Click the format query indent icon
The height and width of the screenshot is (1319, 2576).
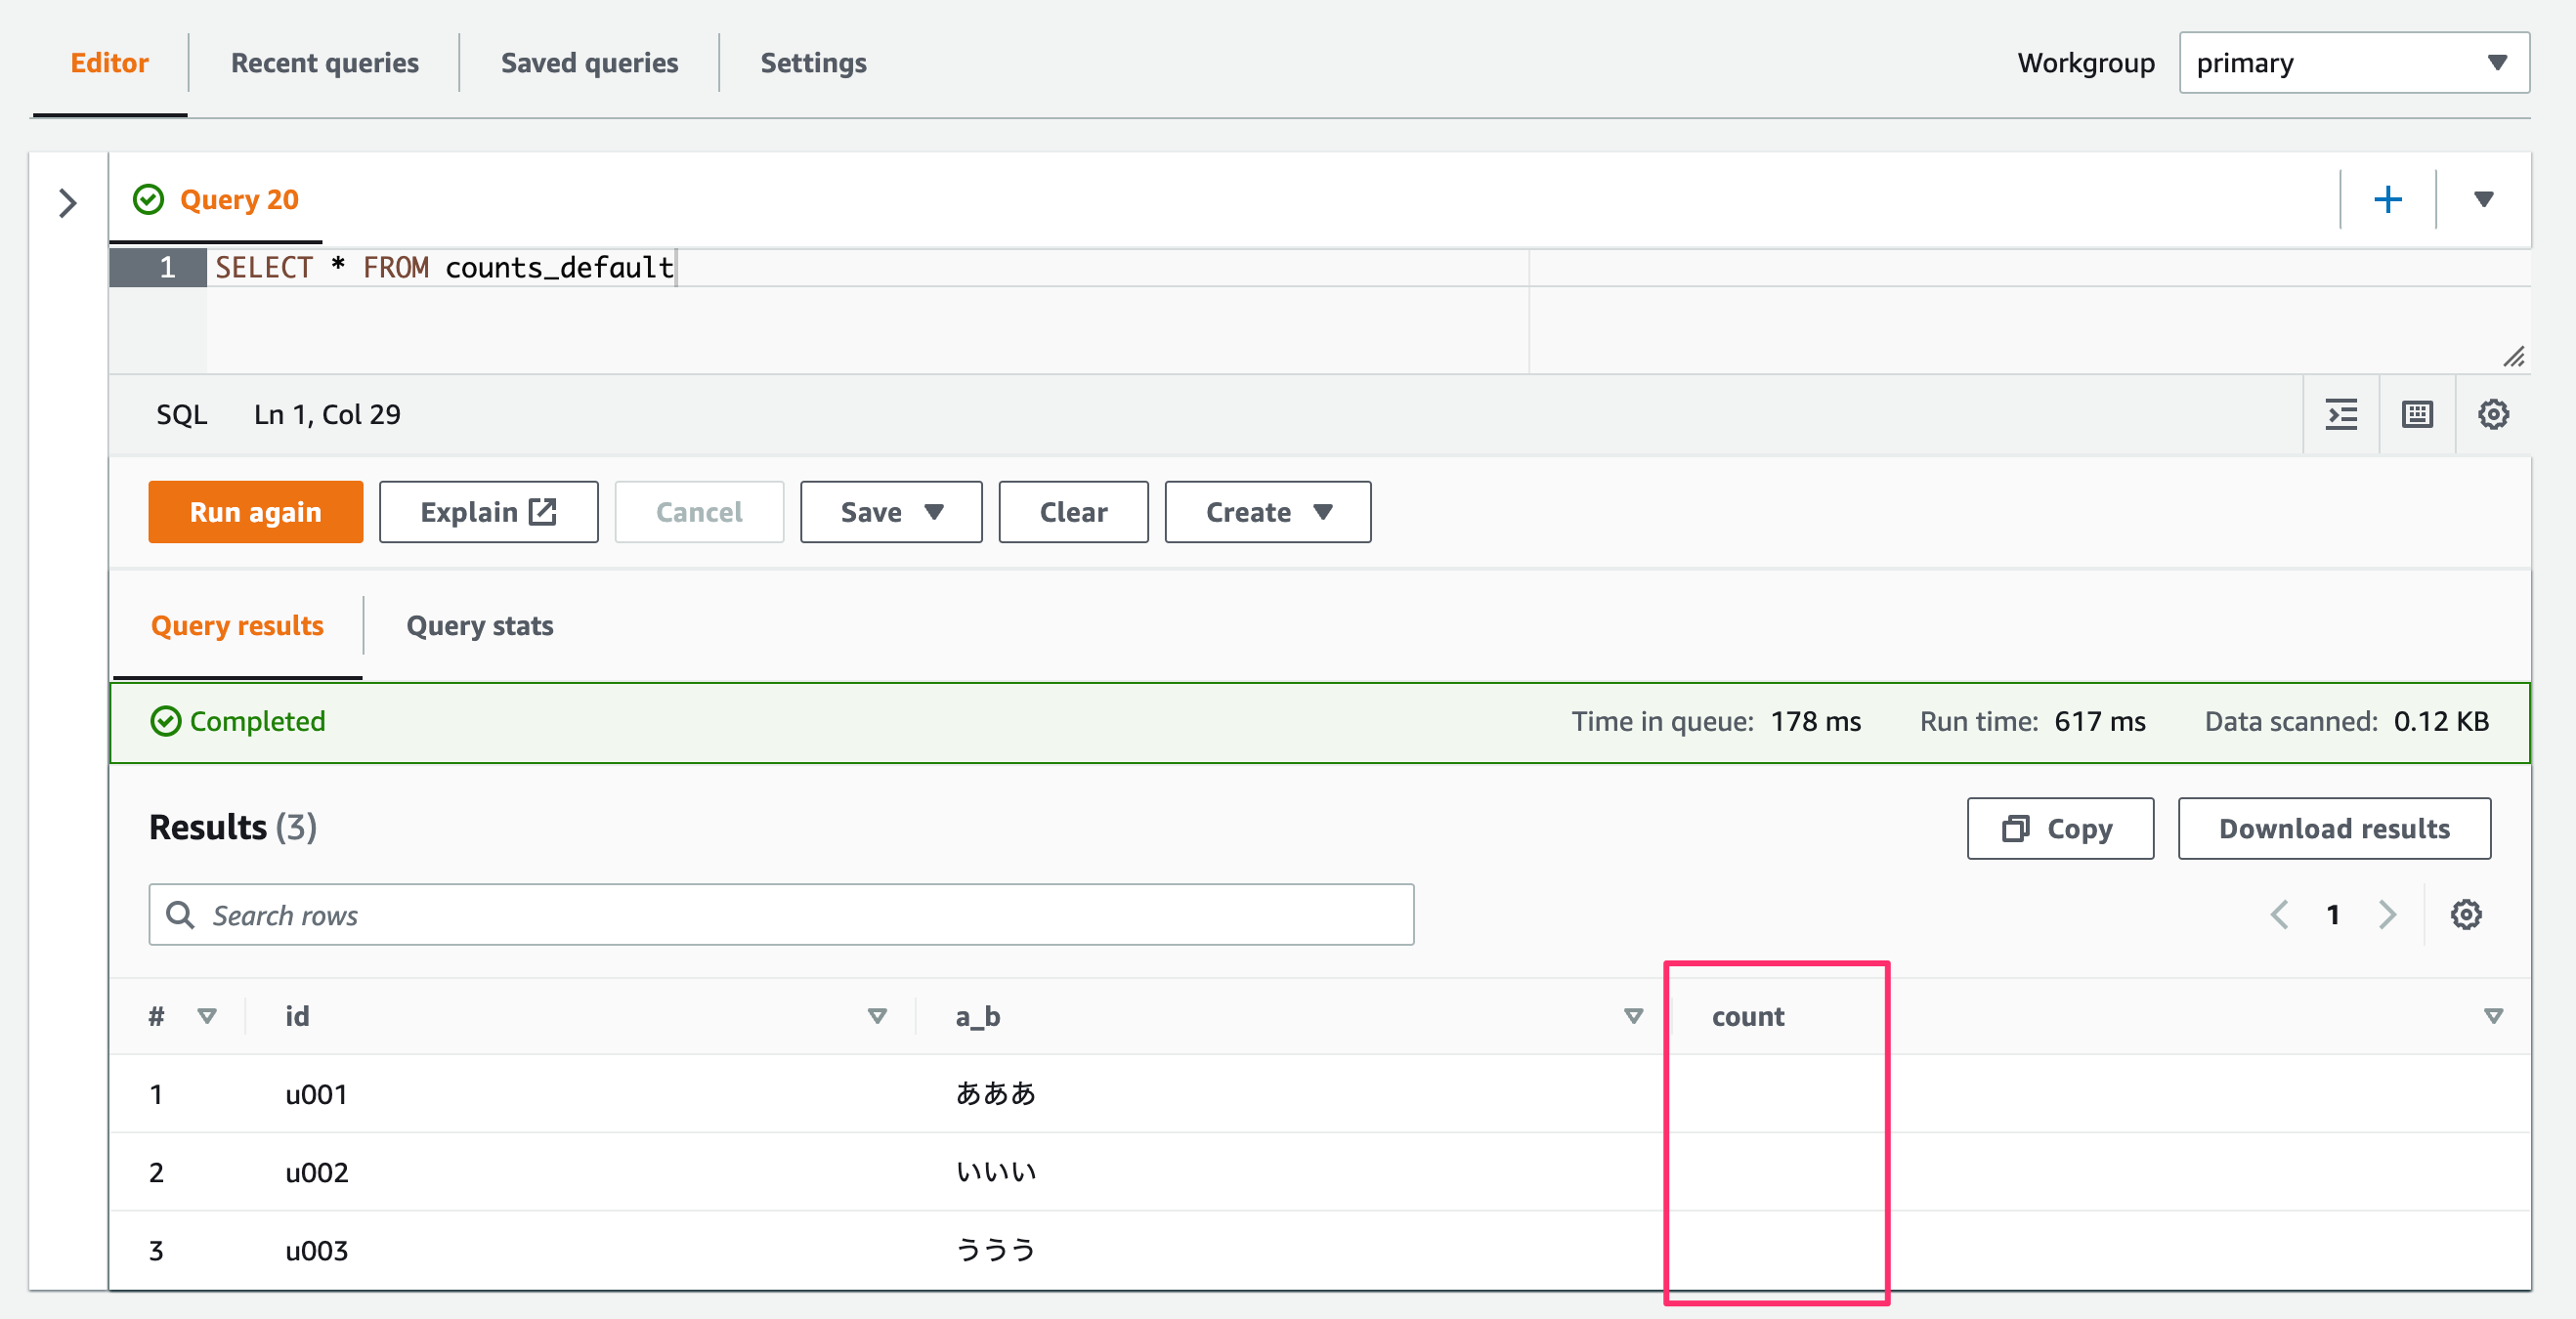coord(2341,414)
